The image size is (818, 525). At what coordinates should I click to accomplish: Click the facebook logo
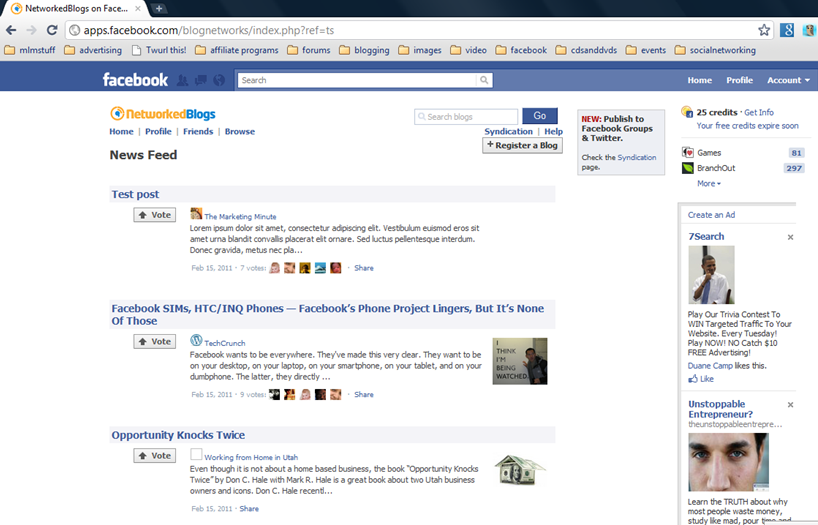coord(135,80)
